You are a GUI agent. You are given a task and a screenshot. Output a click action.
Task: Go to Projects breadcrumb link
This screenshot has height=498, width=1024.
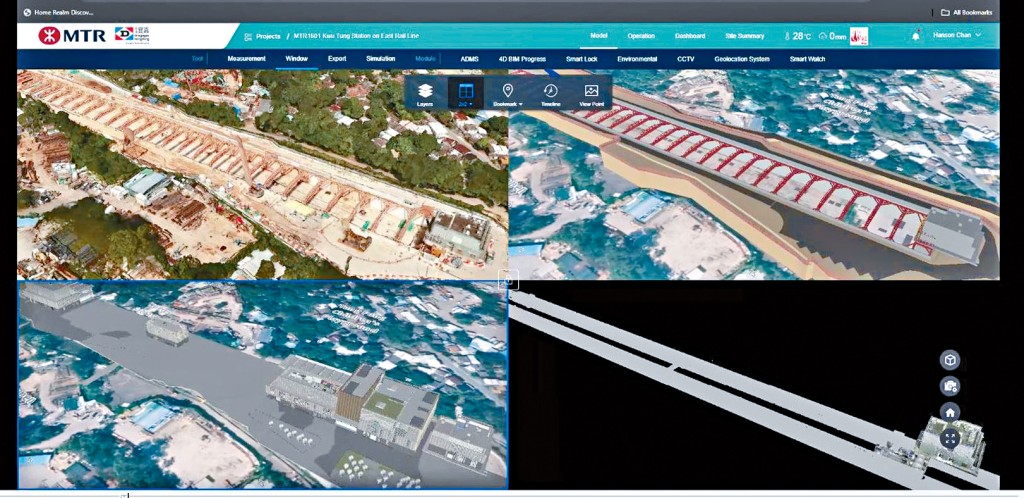click(x=268, y=37)
